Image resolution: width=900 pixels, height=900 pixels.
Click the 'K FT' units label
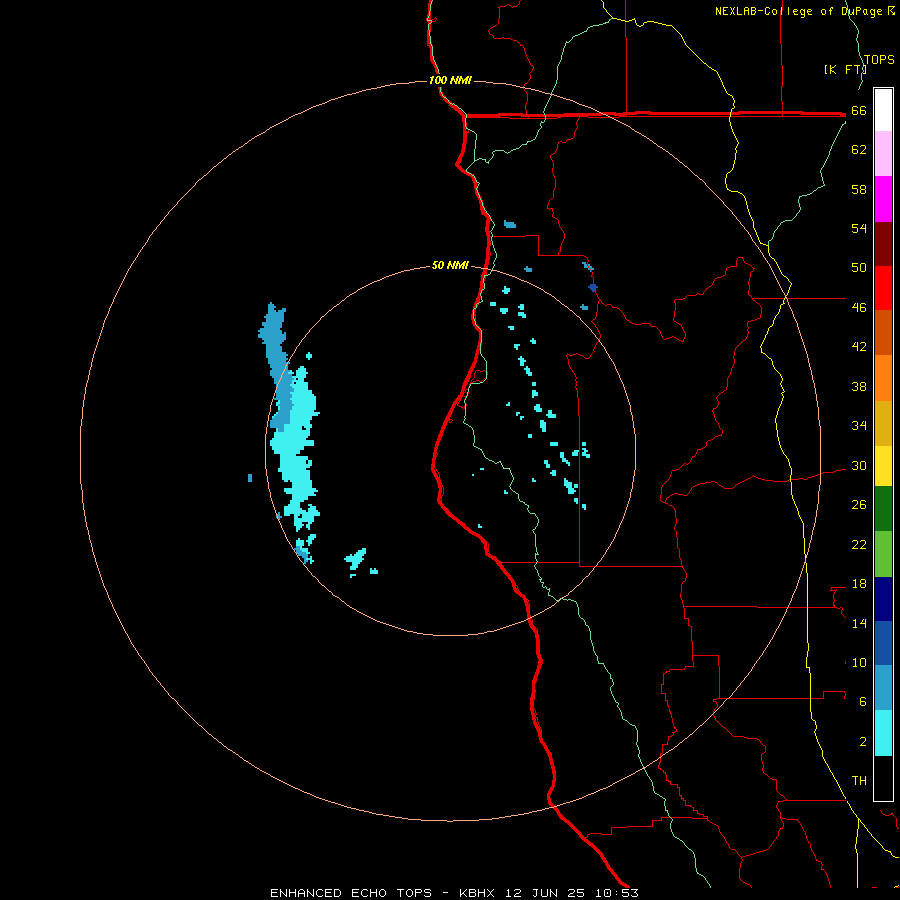(844, 69)
